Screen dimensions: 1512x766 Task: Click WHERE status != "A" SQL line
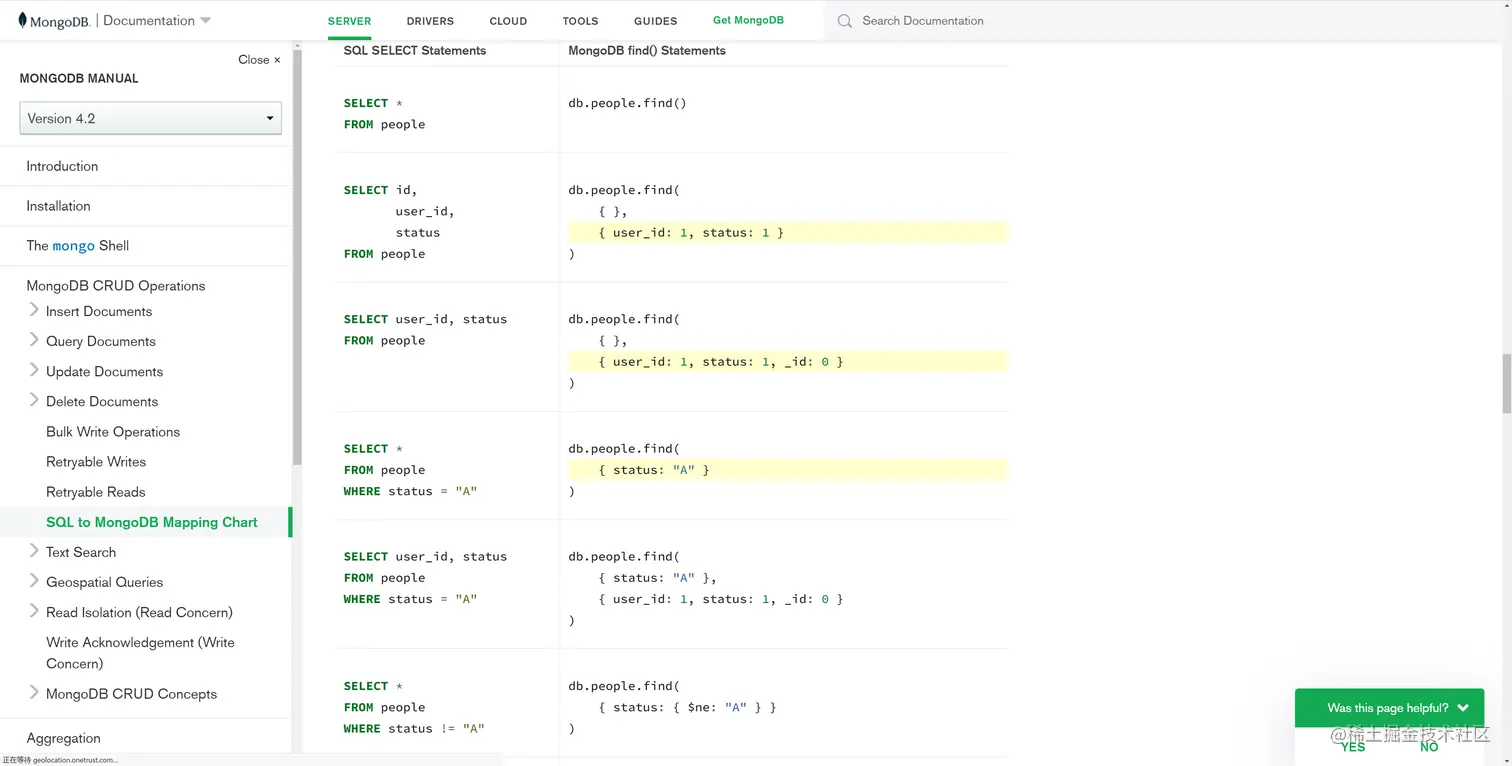point(414,729)
